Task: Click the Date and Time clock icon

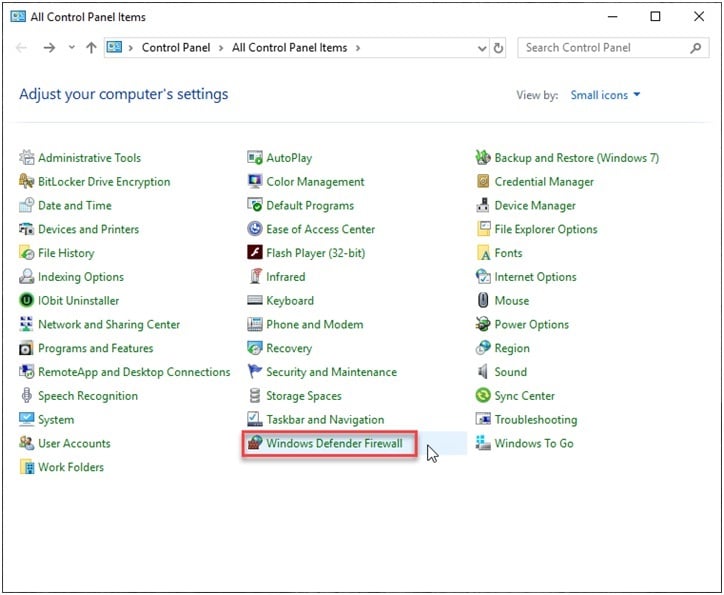Action: click(x=26, y=205)
